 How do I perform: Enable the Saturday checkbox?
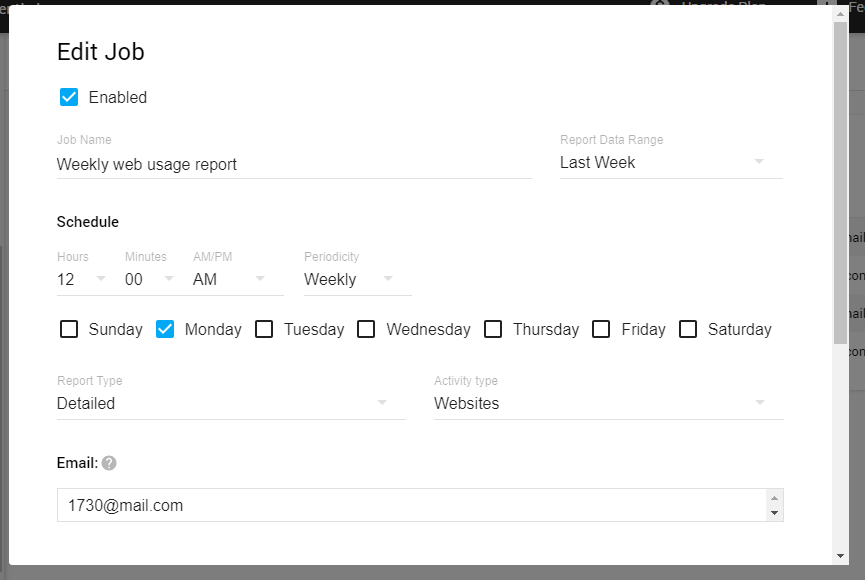tap(688, 329)
